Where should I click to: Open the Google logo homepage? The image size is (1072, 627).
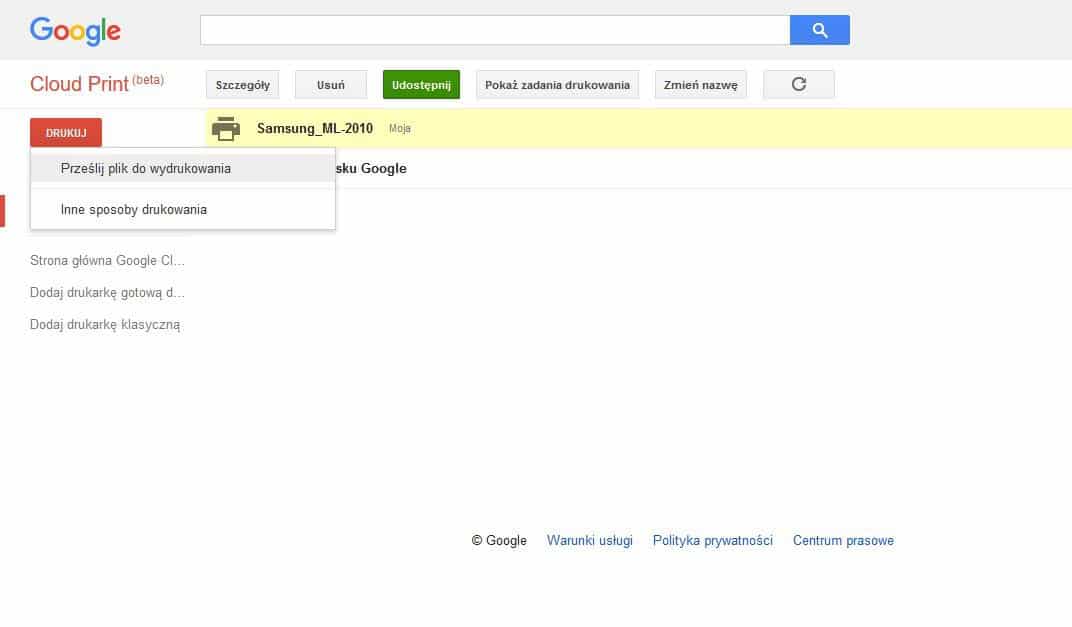(x=75, y=31)
